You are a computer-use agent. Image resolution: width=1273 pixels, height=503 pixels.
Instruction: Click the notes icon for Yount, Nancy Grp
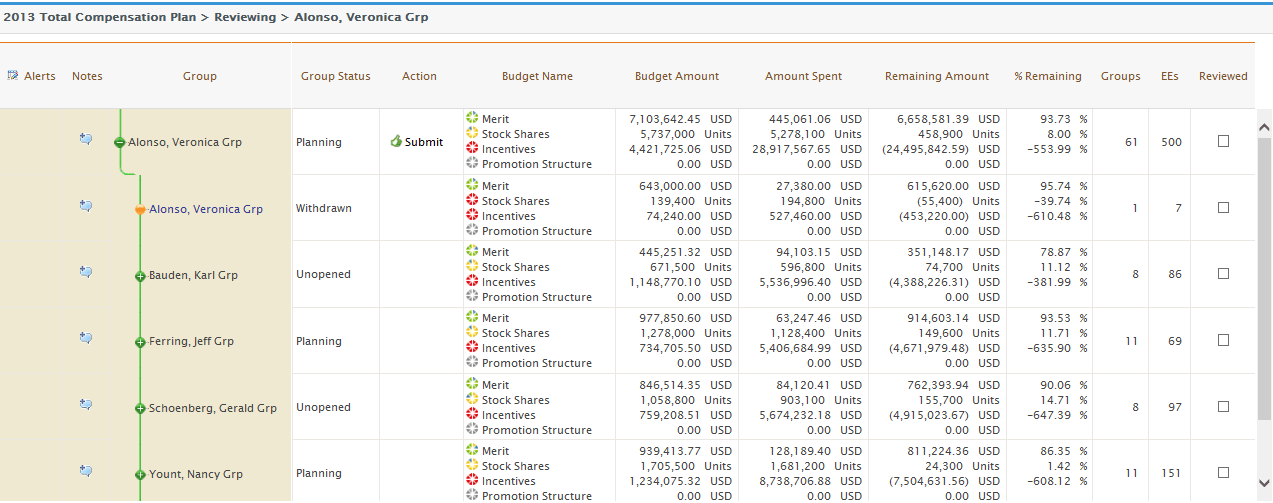click(x=86, y=471)
